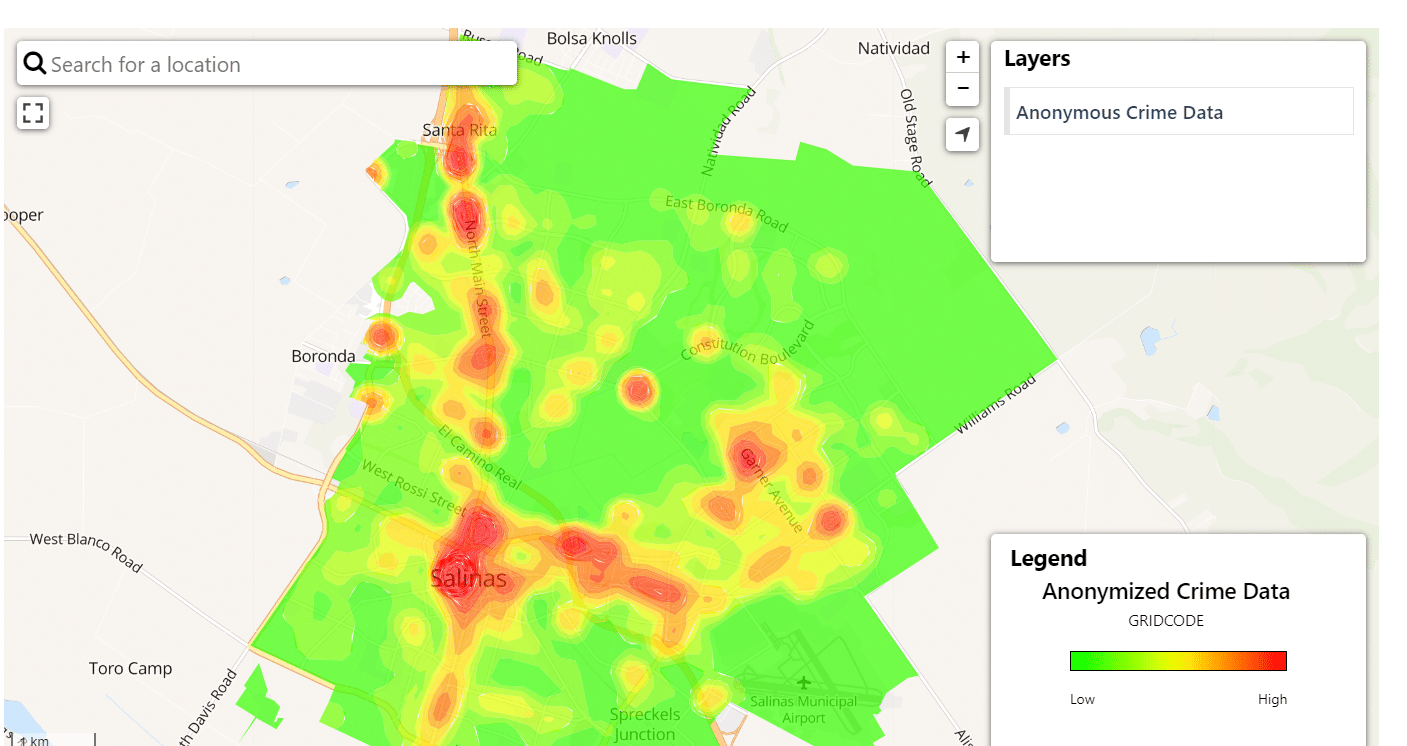Screen dimensions: 1407x746
Task: Click the Salinas city label on map
Action: tap(468, 579)
